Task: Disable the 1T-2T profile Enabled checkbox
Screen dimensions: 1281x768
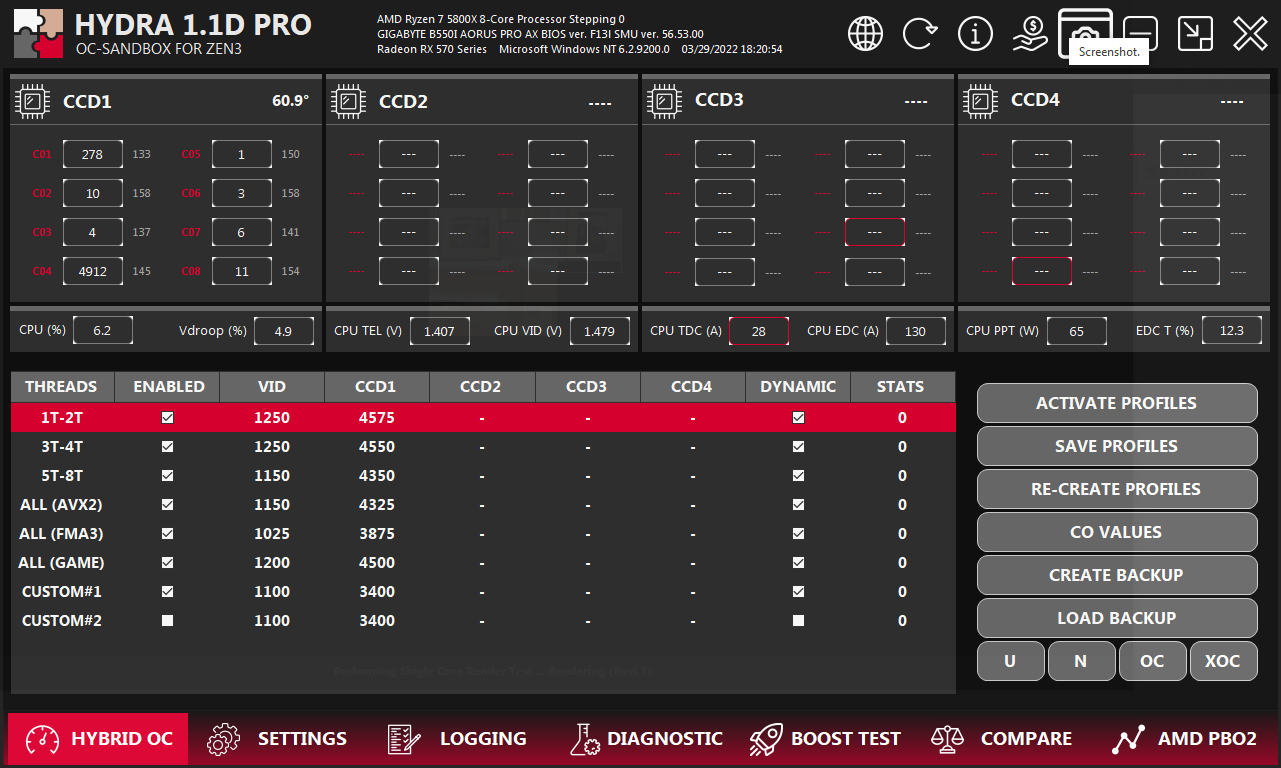Action: pyautogui.click(x=167, y=418)
